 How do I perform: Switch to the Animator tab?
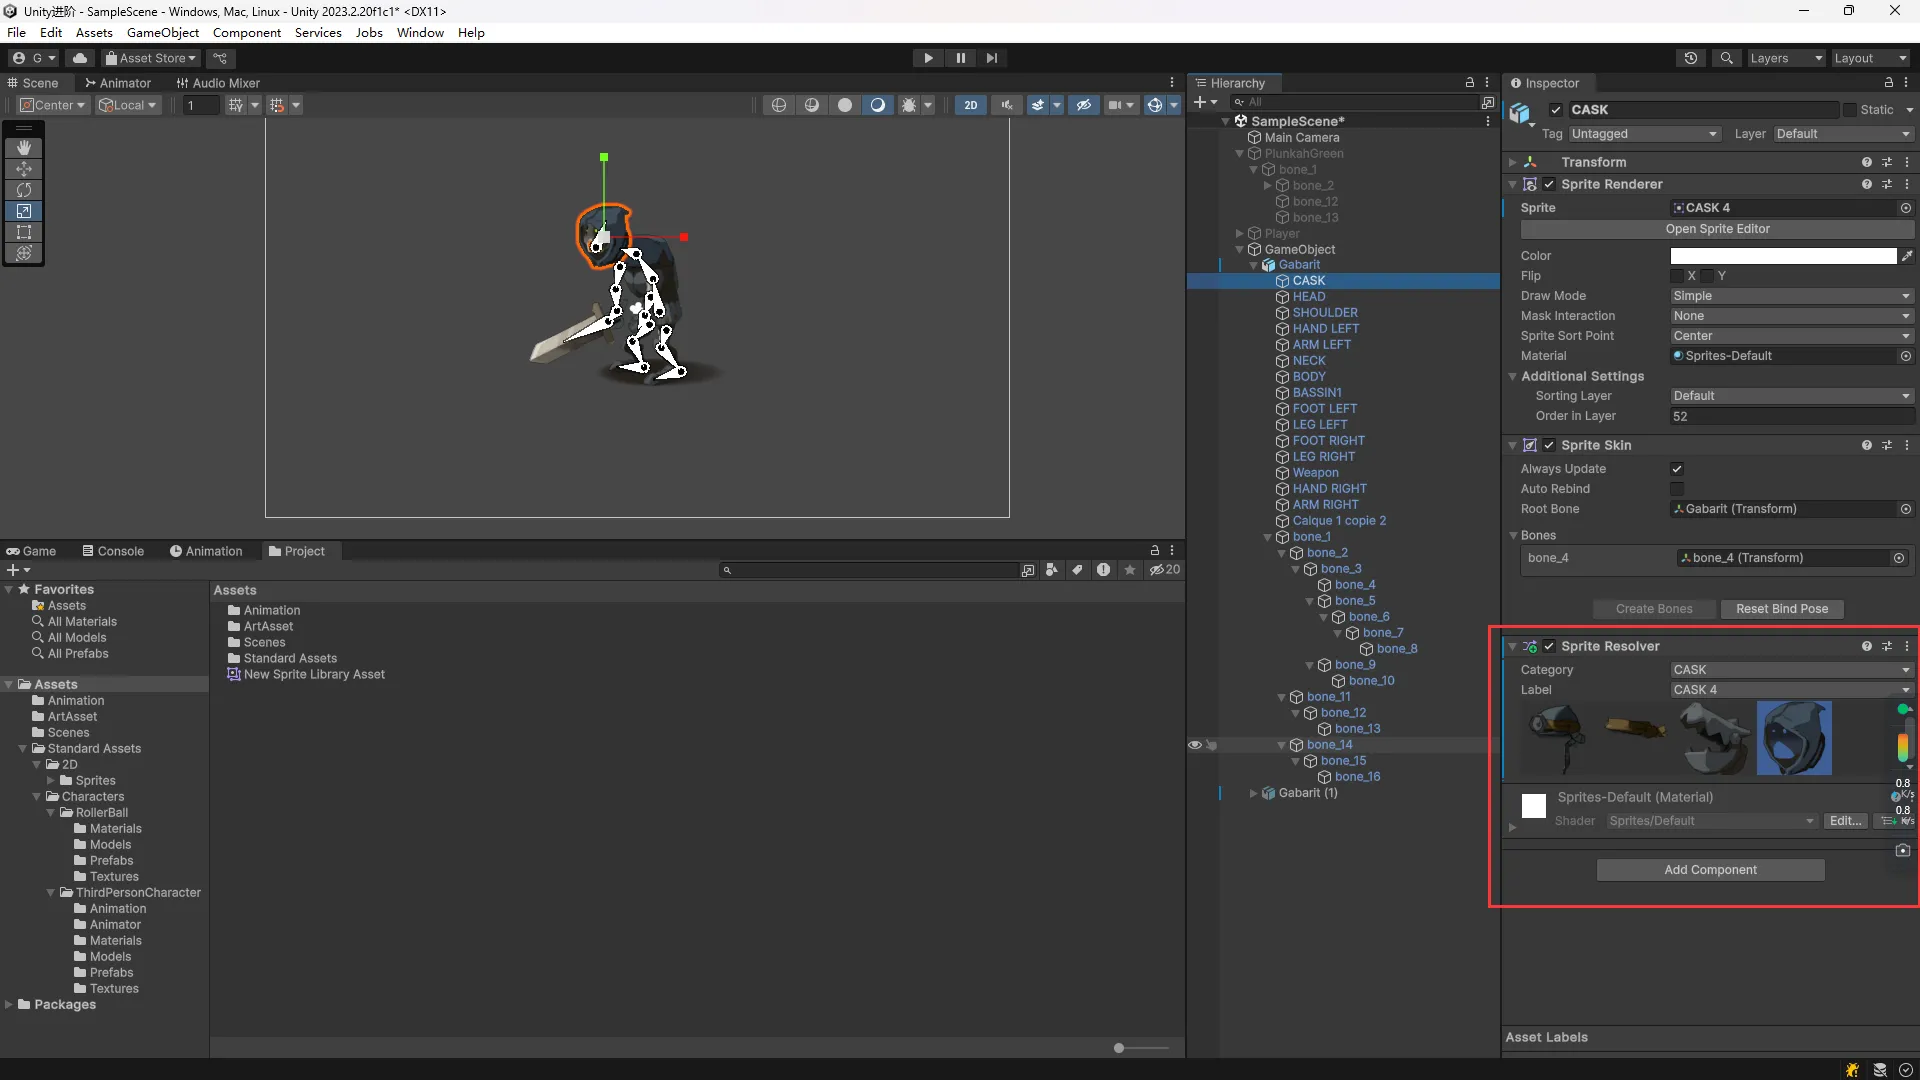point(118,83)
